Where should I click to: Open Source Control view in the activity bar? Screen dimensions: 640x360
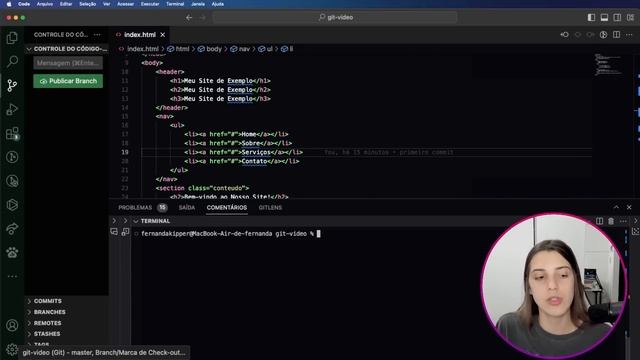click(12, 85)
